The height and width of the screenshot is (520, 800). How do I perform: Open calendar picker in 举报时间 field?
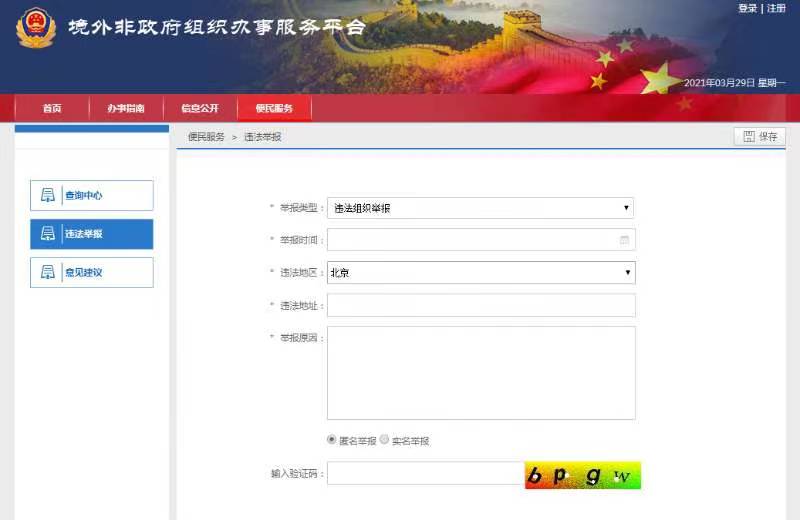(x=624, y=240)
